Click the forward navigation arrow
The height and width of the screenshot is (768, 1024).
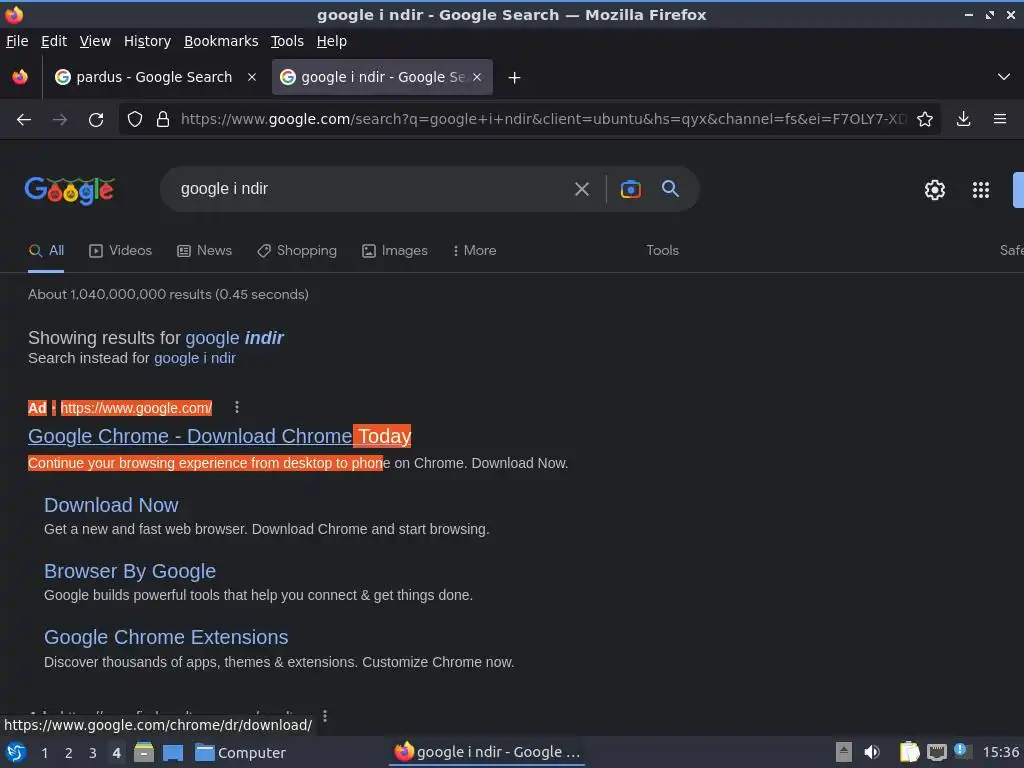pos(60,120)
